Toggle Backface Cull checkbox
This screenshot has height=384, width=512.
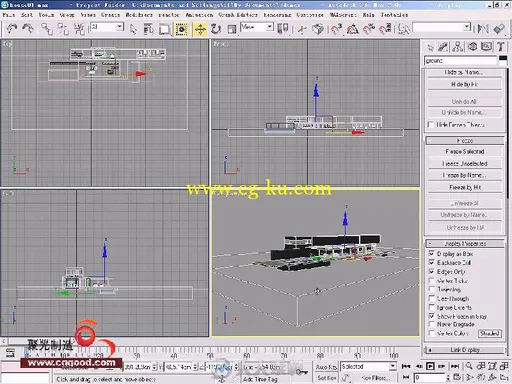tap(432, 262)
